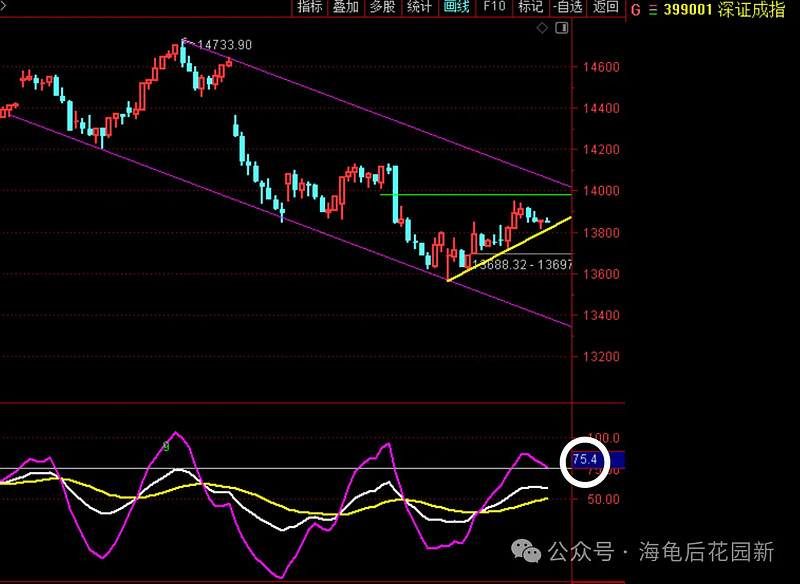Open the F10 company info
This screenshot has height=584, width=800.
(x=493, y=7)
